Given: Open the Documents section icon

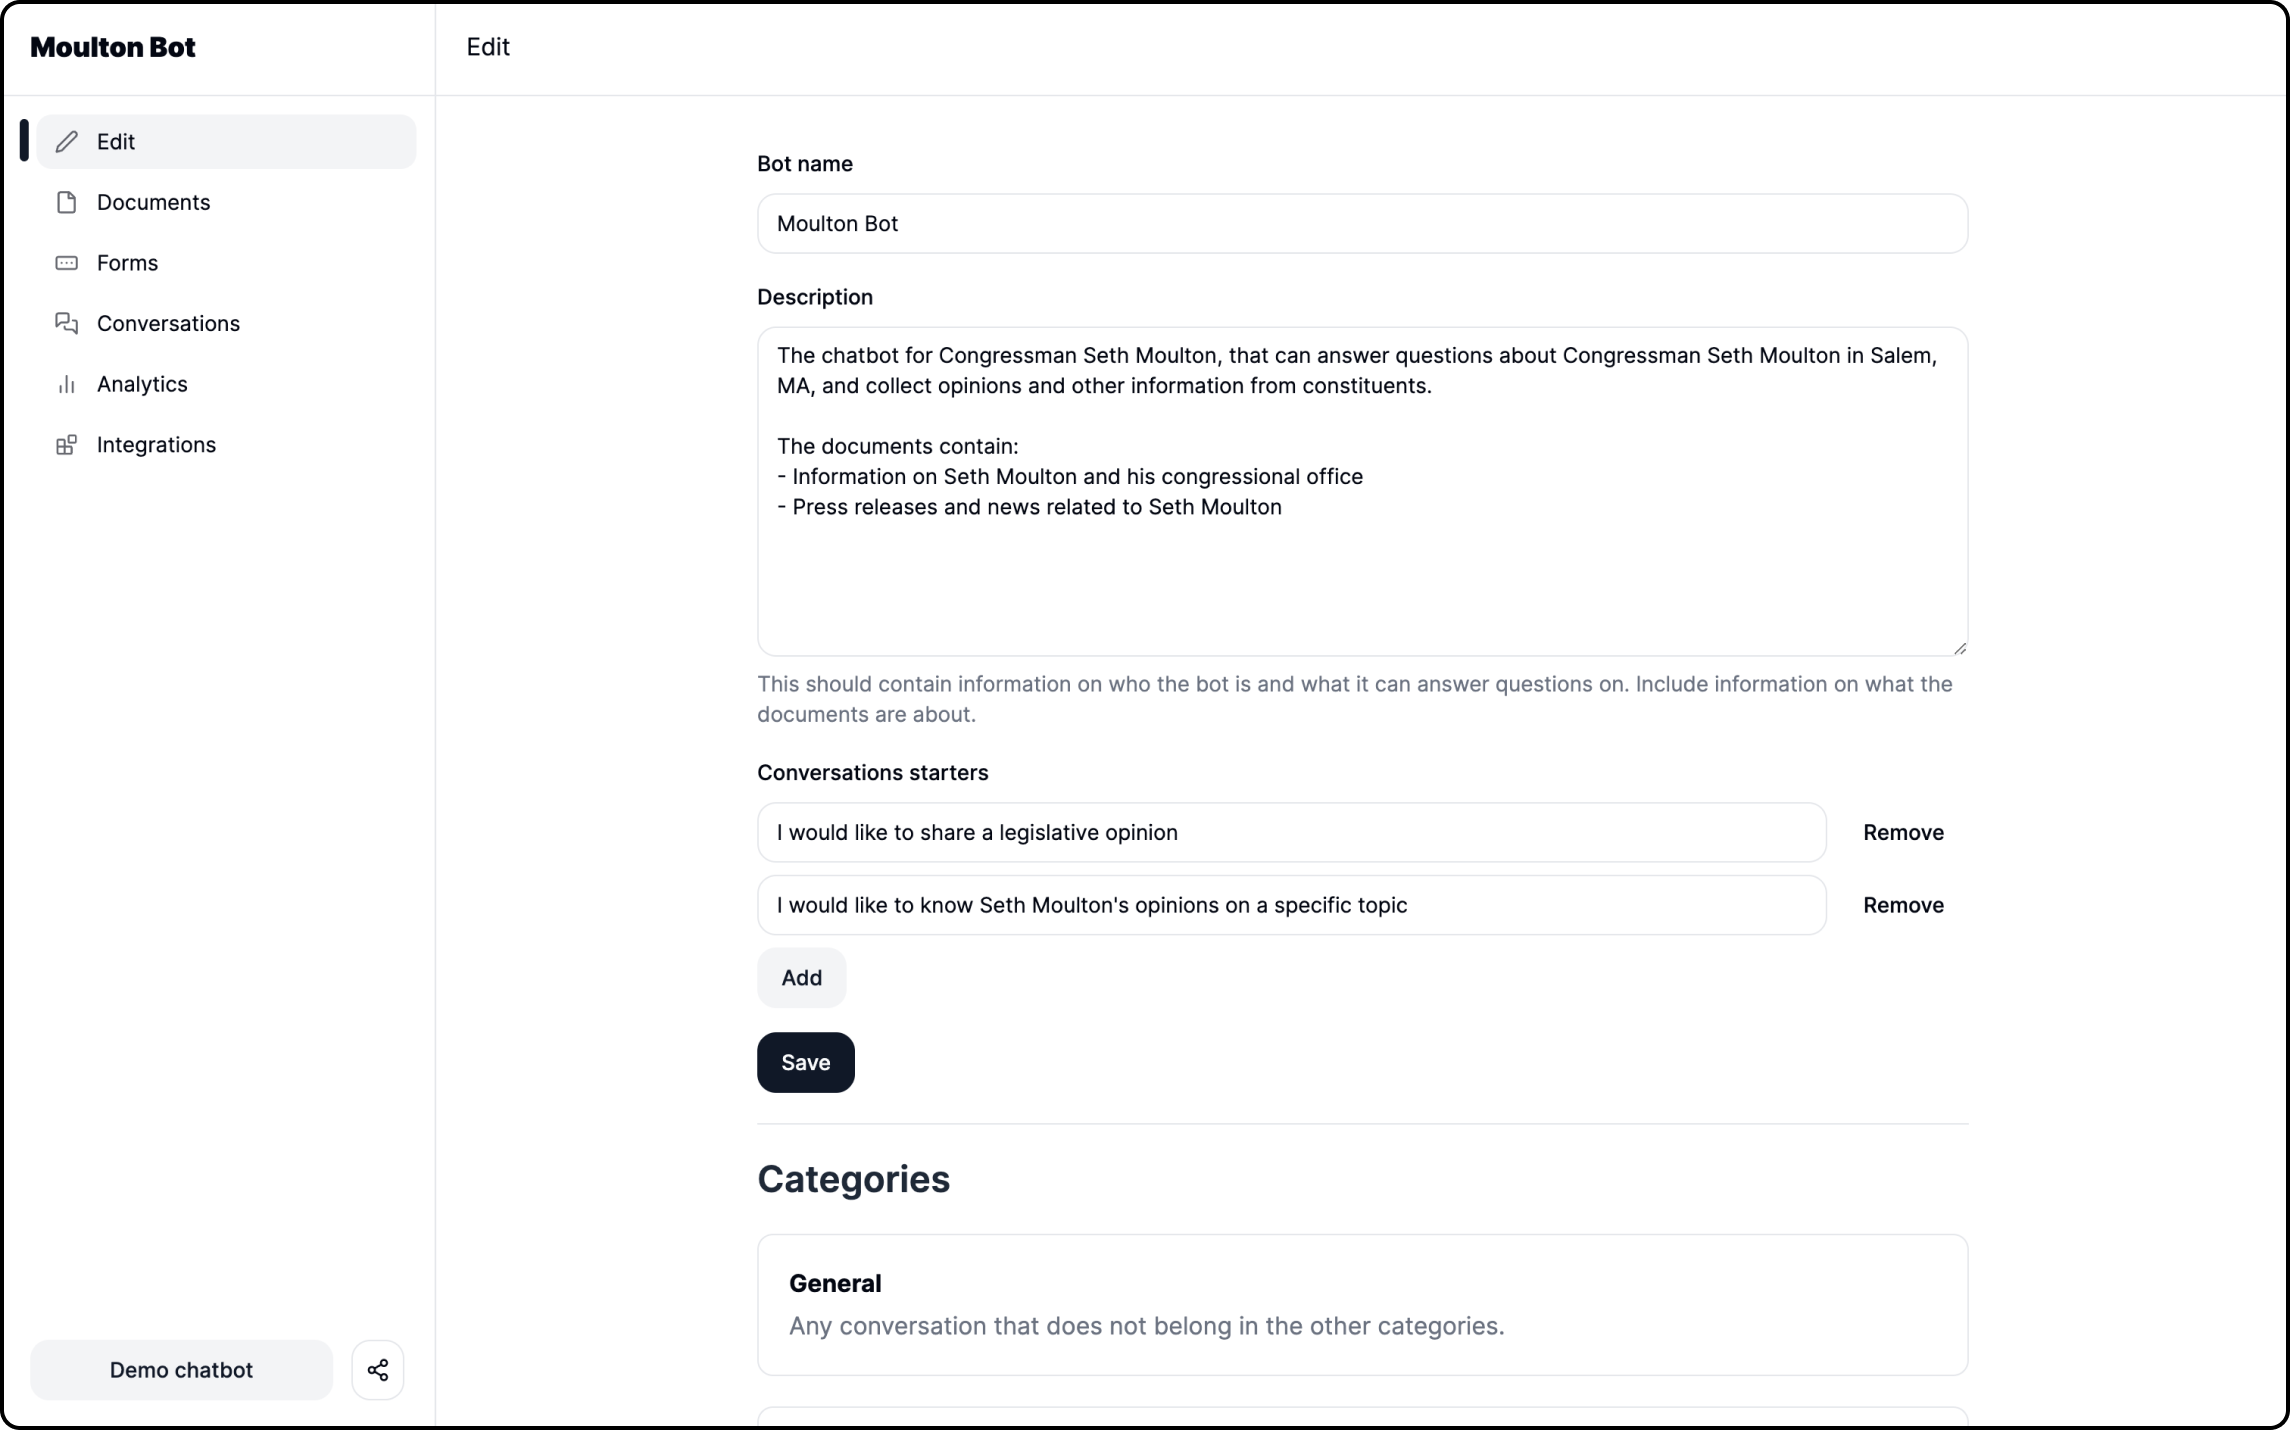Looking at the screenshot, I should pyautogui.click(x=66, y=202).
